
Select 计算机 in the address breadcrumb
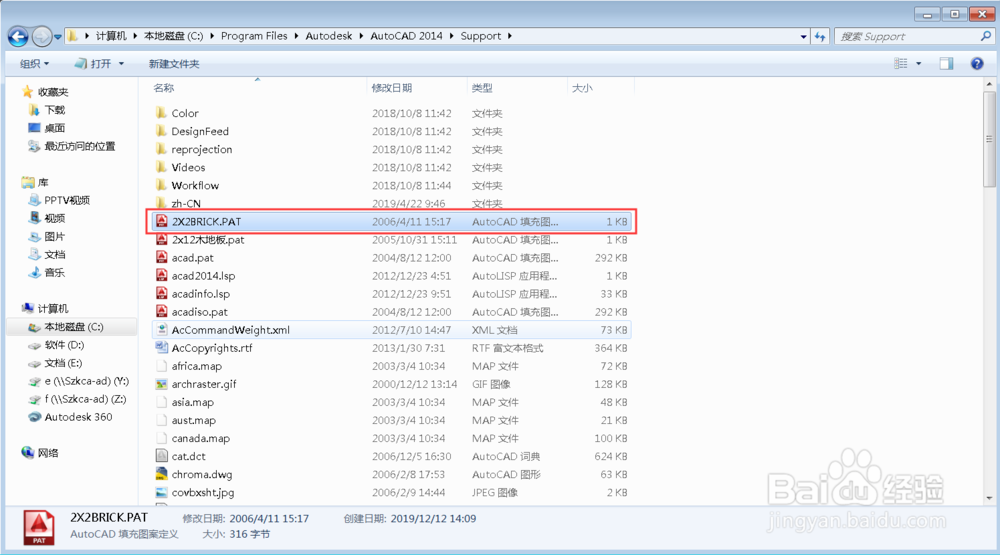111,36
